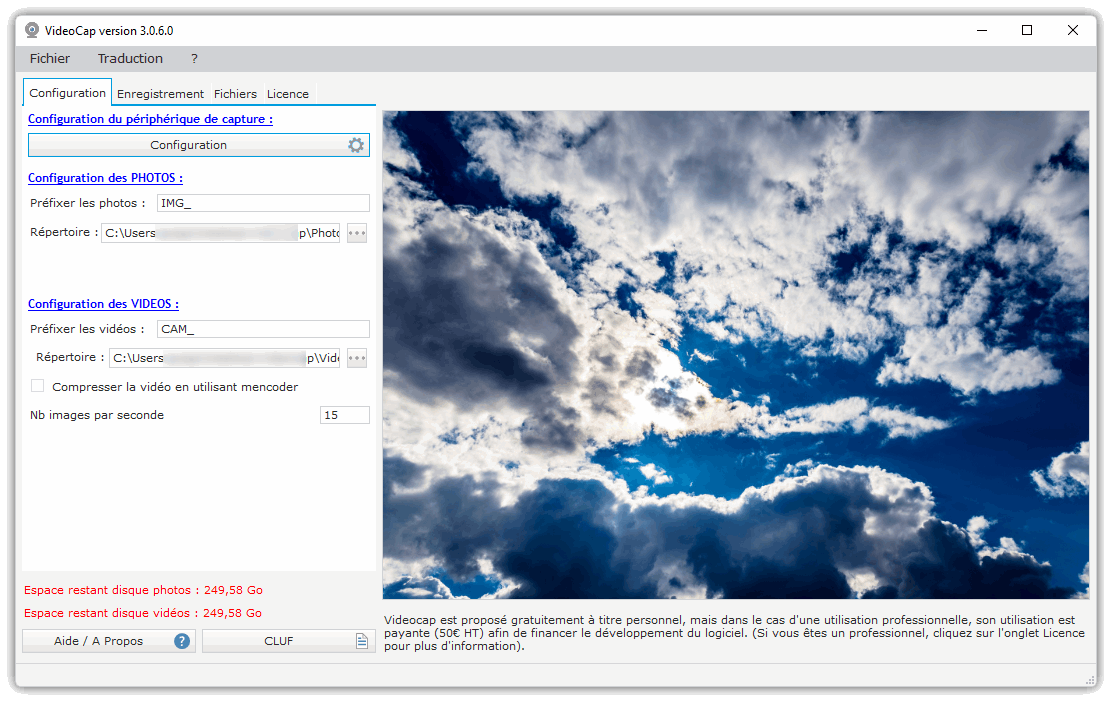Click the document icon on CLUF button
The image size is (1112, 702).
pos(362,641)
